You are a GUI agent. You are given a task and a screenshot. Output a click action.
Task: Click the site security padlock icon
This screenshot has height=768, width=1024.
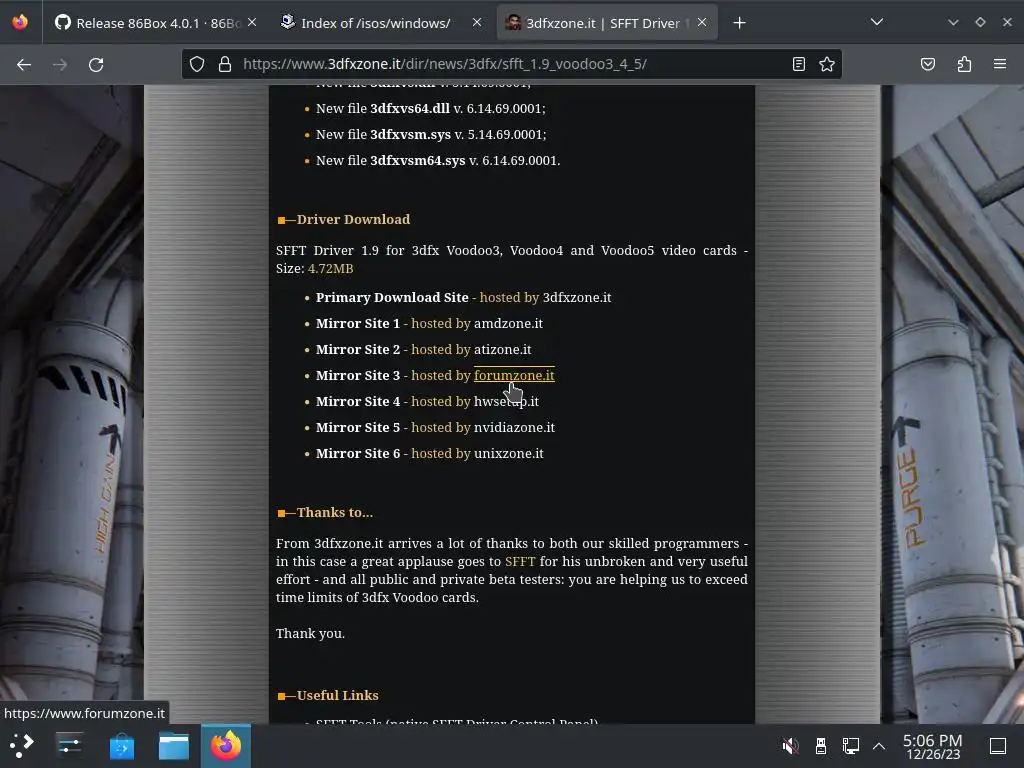click(x=225, y=64)
